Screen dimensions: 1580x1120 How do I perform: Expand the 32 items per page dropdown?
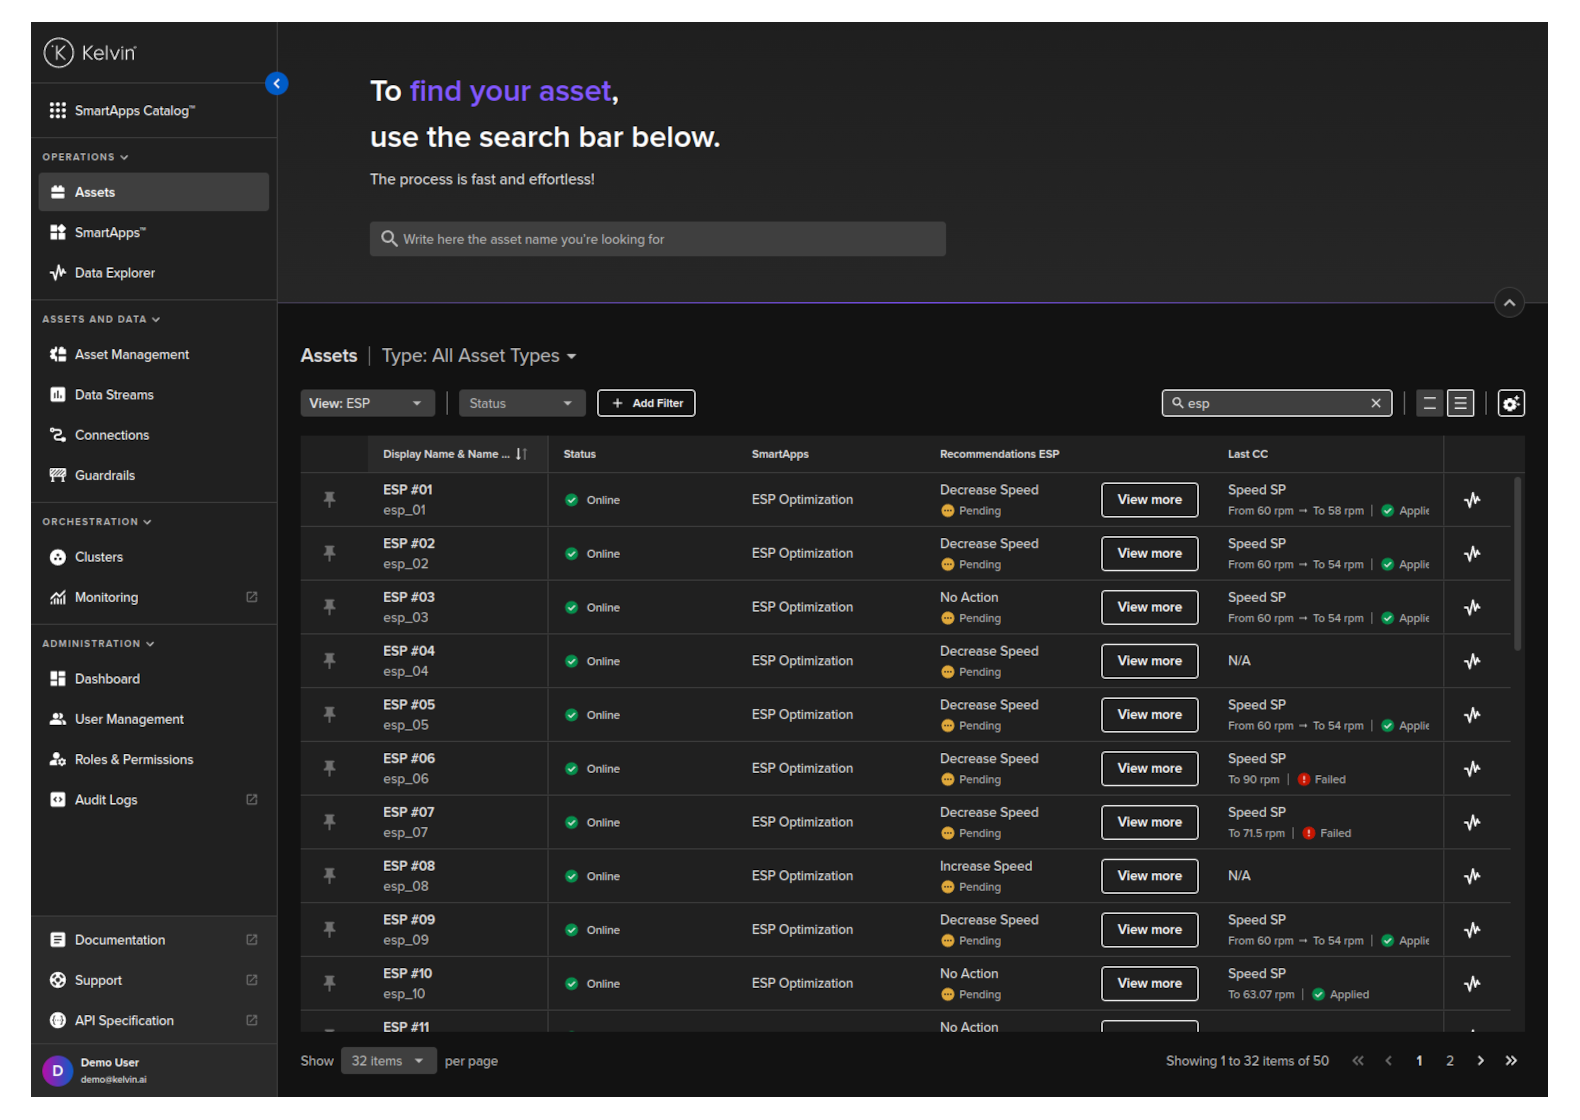pyautogui.click(x=388, y=1061)
